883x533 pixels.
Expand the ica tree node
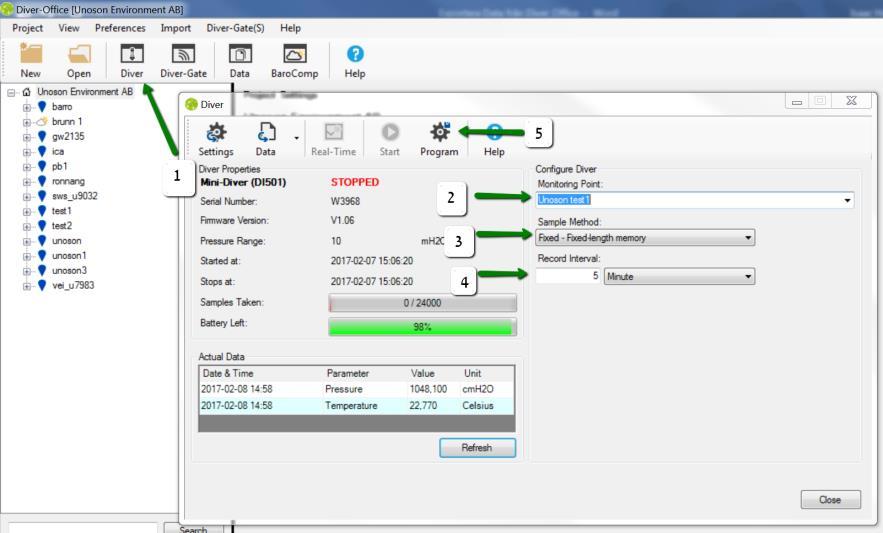coord(26,152)
